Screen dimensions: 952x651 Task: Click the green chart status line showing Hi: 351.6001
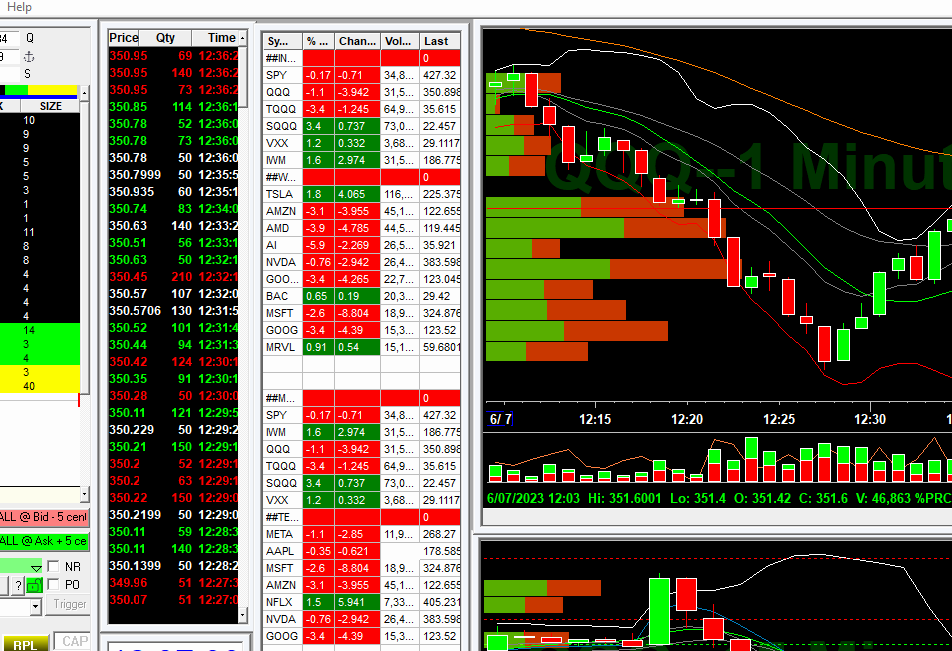click(x=718, y=499)
